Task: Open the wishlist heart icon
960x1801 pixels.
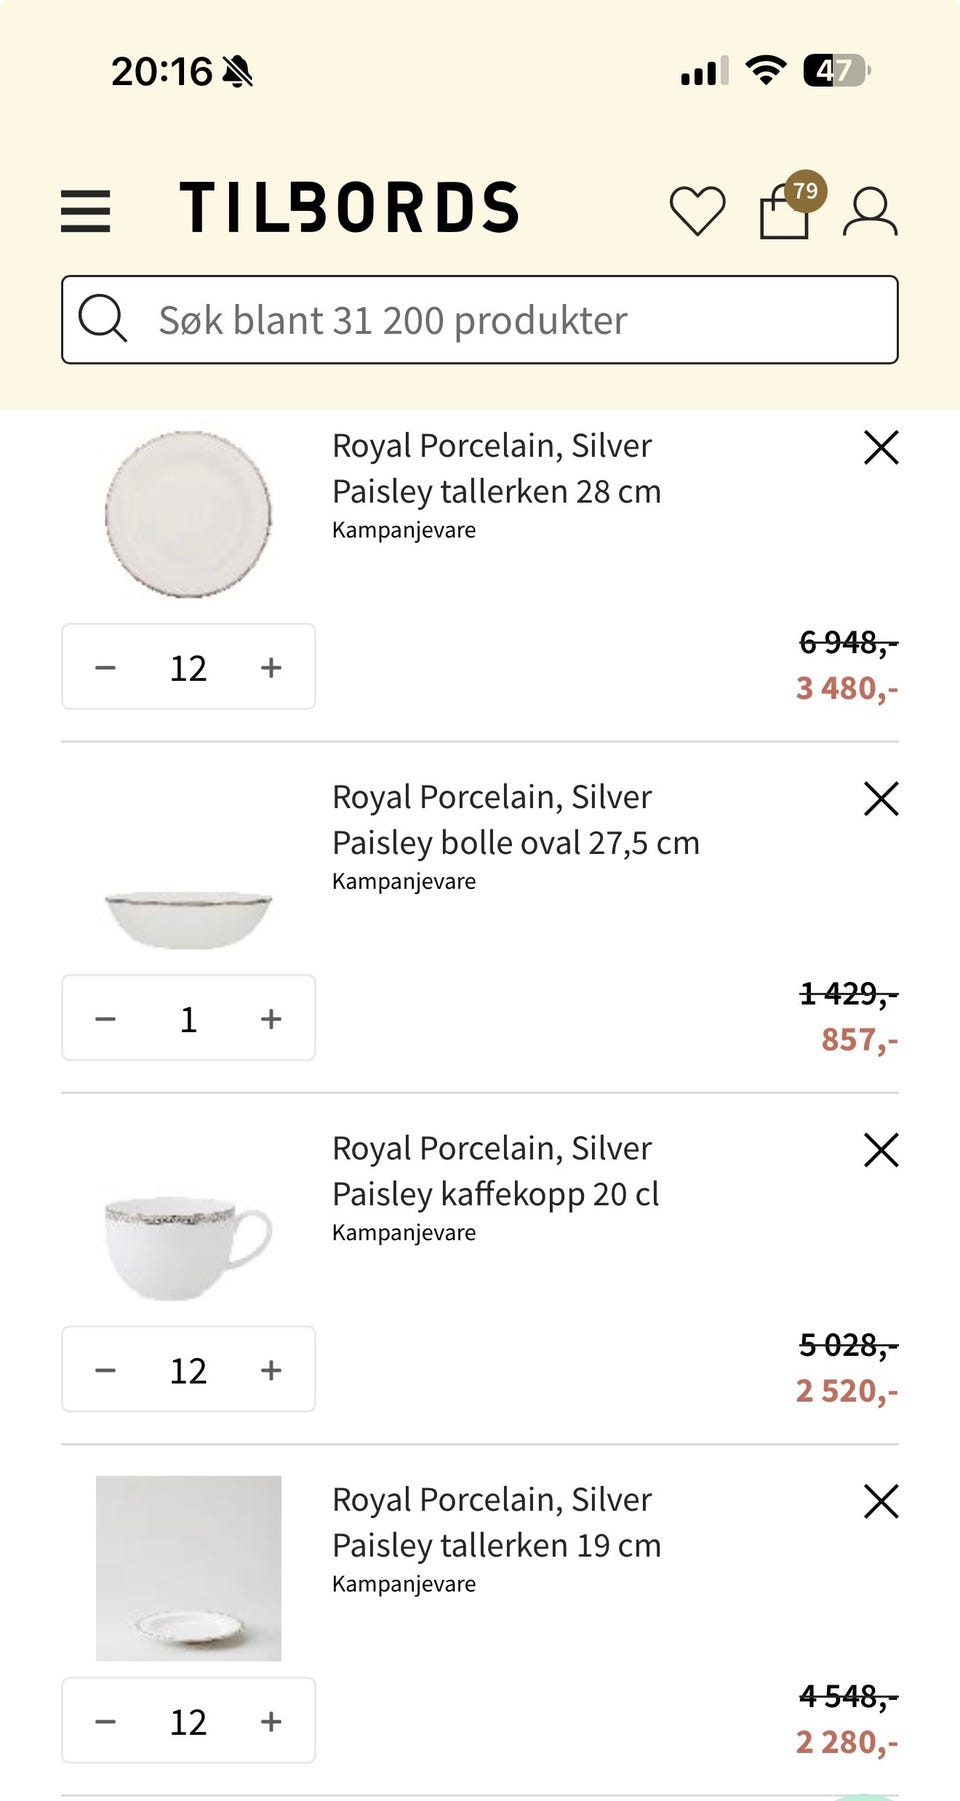Action: tap(697, 211)
